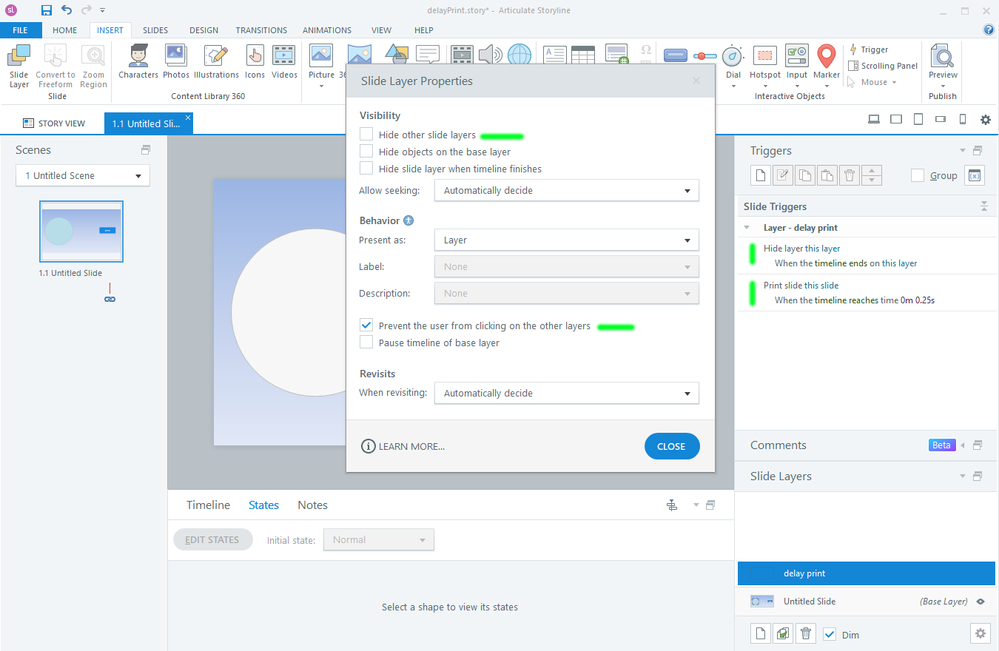Open the Slide Layer tool
This screenshot has width=999, height=651.
point(19,65)
